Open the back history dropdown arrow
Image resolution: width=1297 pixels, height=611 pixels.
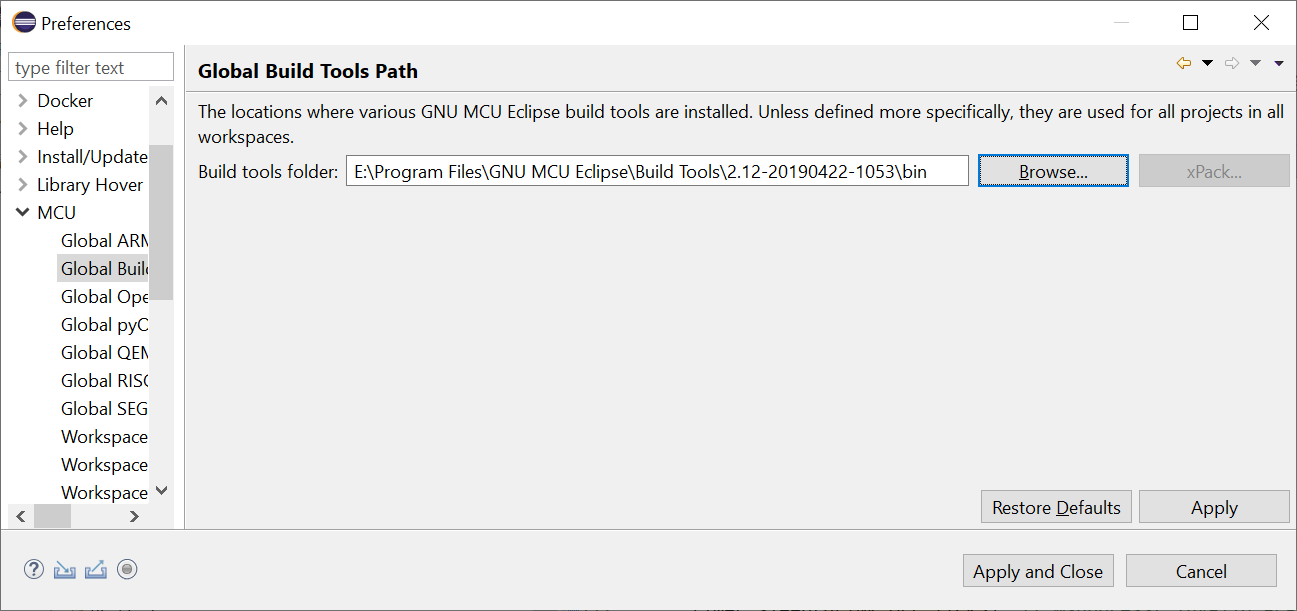(x=1207, y=64)
